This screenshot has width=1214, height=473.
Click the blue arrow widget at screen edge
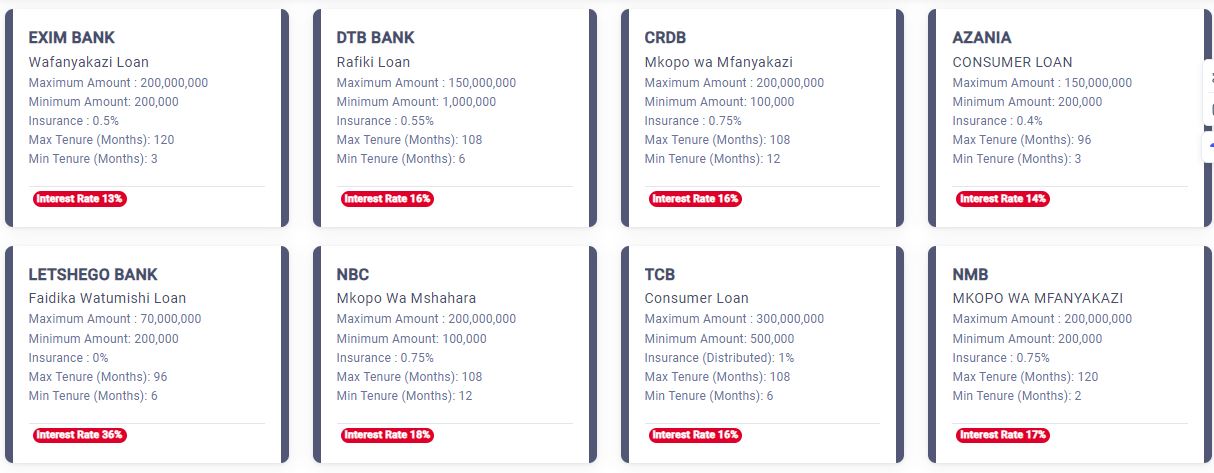[x=1208, y=146]
